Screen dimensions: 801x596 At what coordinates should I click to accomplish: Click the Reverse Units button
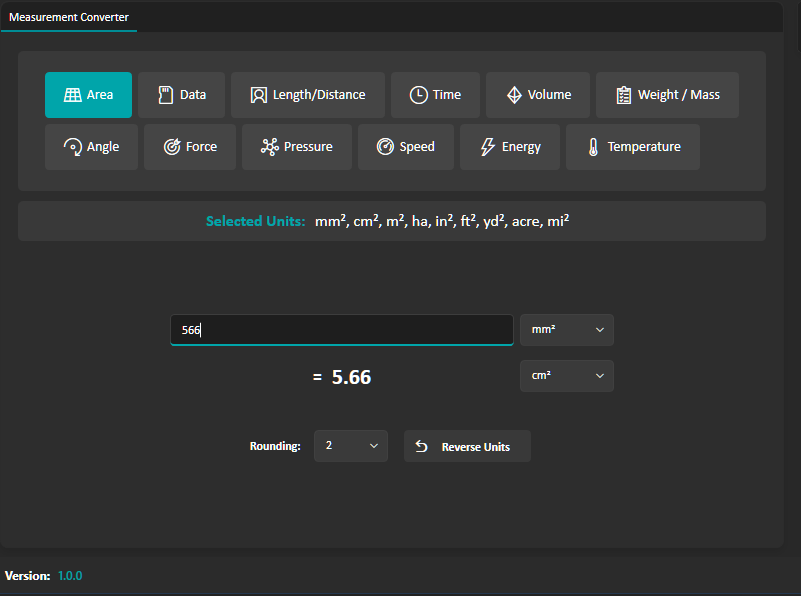[467, 446]
